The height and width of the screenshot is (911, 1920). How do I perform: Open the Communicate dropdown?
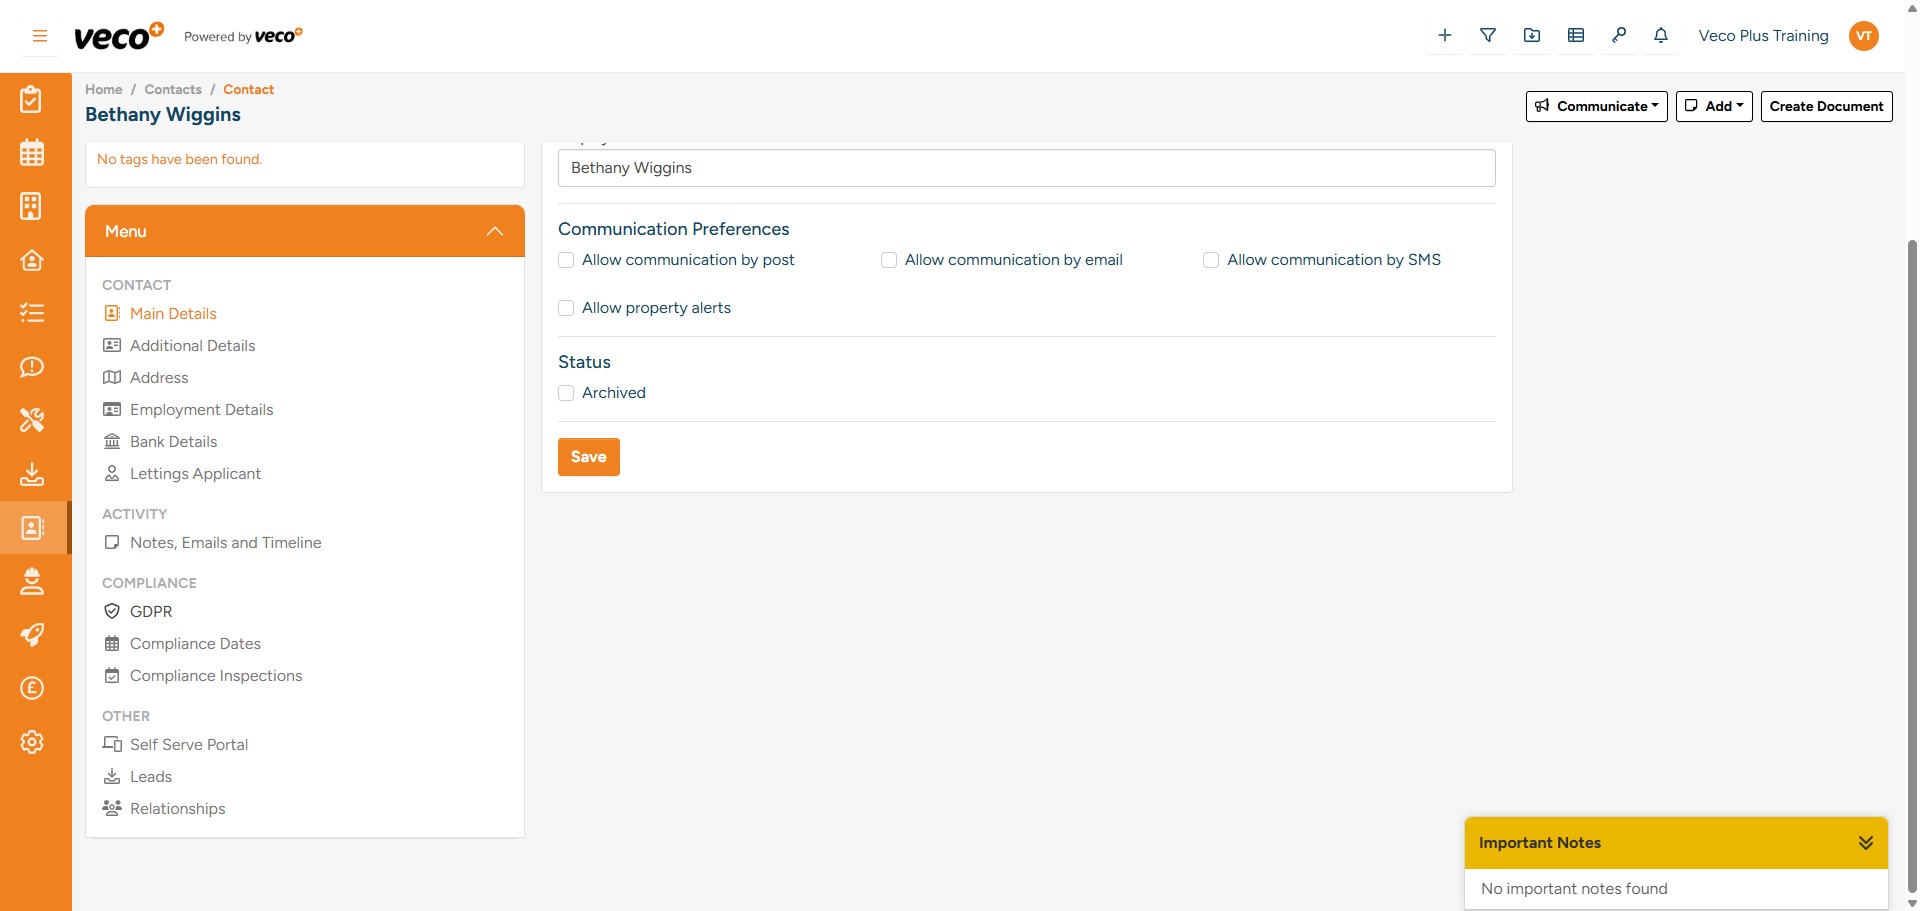click(1596, 106)
